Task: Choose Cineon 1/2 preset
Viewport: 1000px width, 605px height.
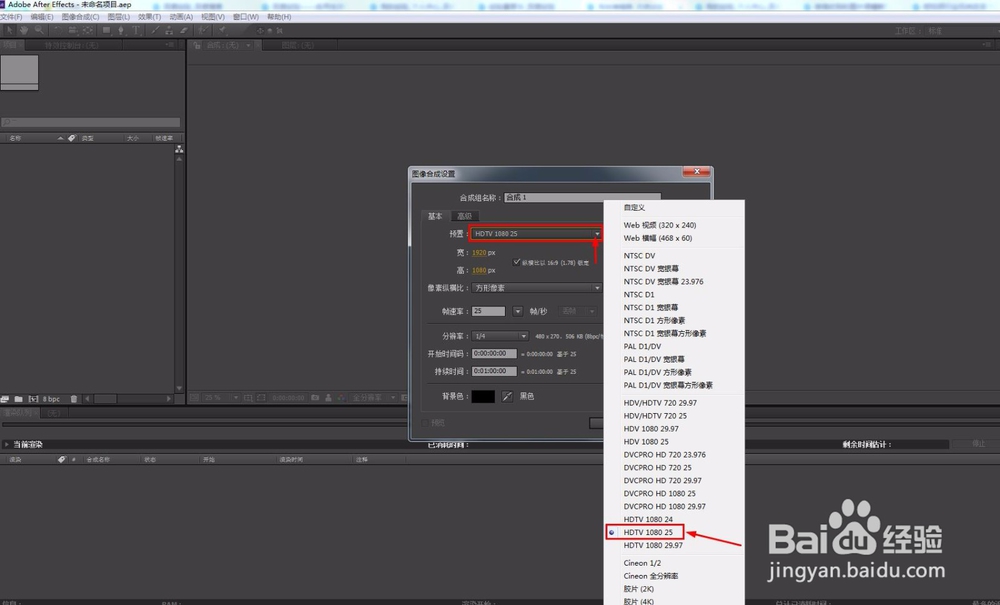Action: tap(642, 563)
